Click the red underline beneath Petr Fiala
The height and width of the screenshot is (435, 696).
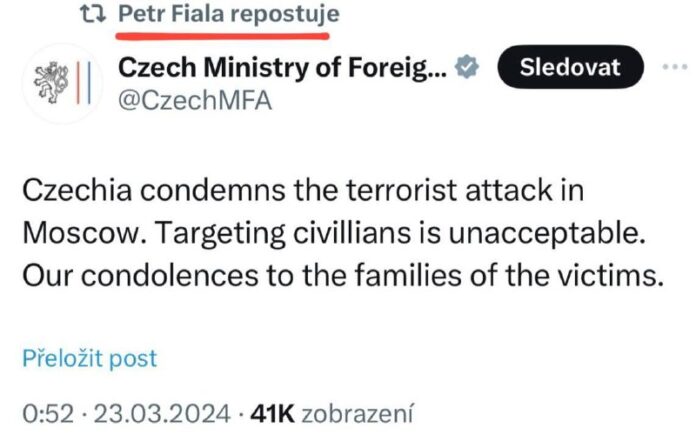click(220, 31)
